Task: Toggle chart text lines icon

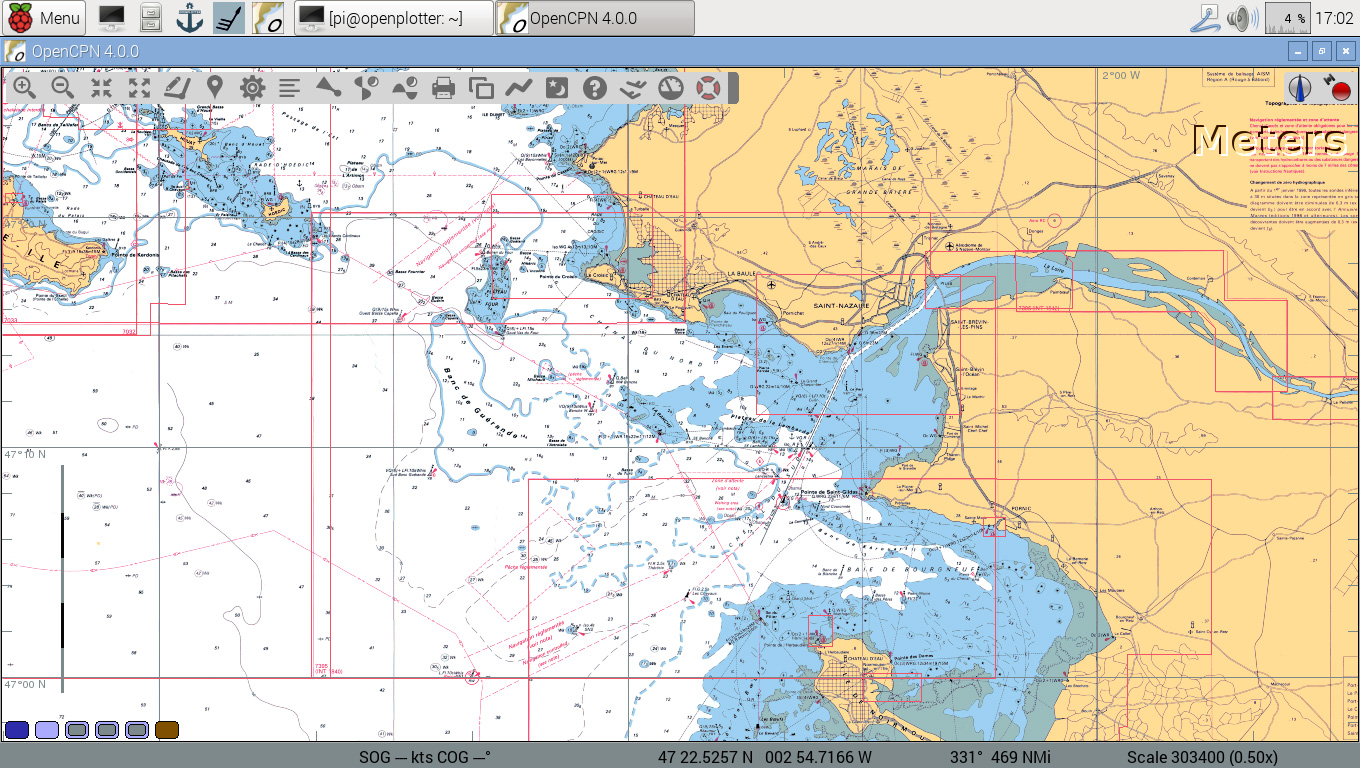Action: (x=290, y=88)
